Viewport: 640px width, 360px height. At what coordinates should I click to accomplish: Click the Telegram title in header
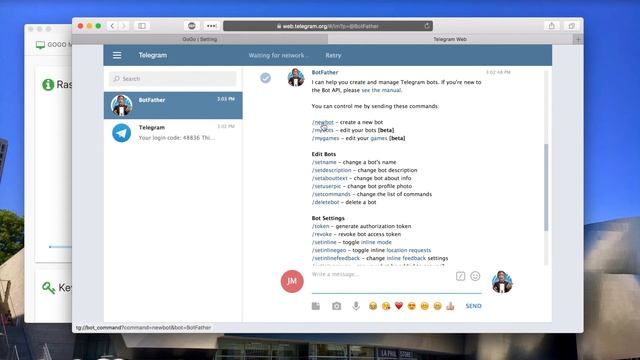153,55
